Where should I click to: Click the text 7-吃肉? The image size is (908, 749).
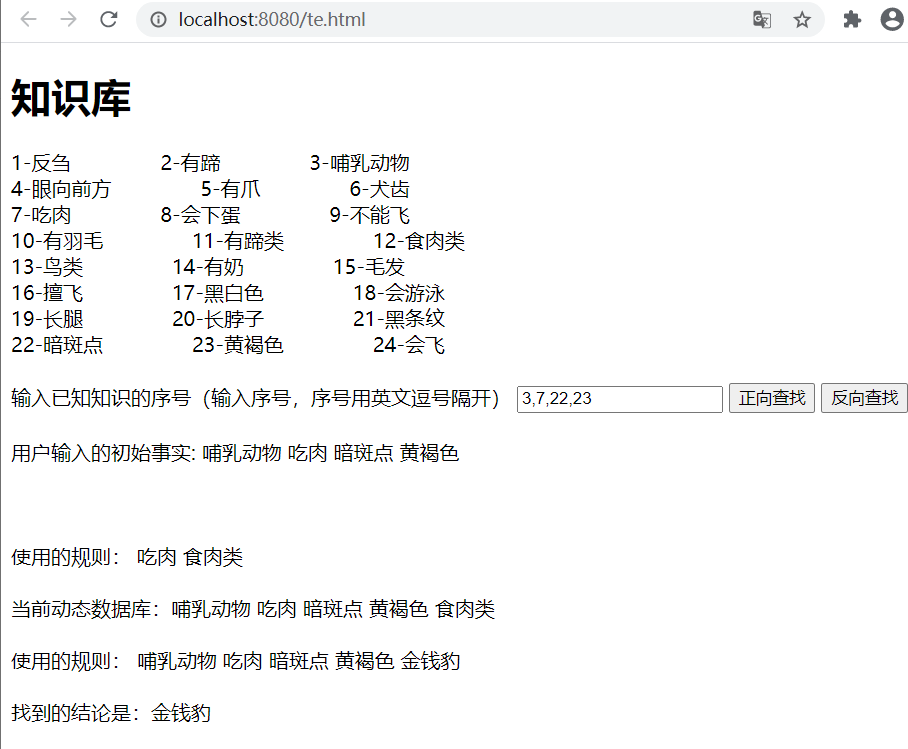(41, 215)
